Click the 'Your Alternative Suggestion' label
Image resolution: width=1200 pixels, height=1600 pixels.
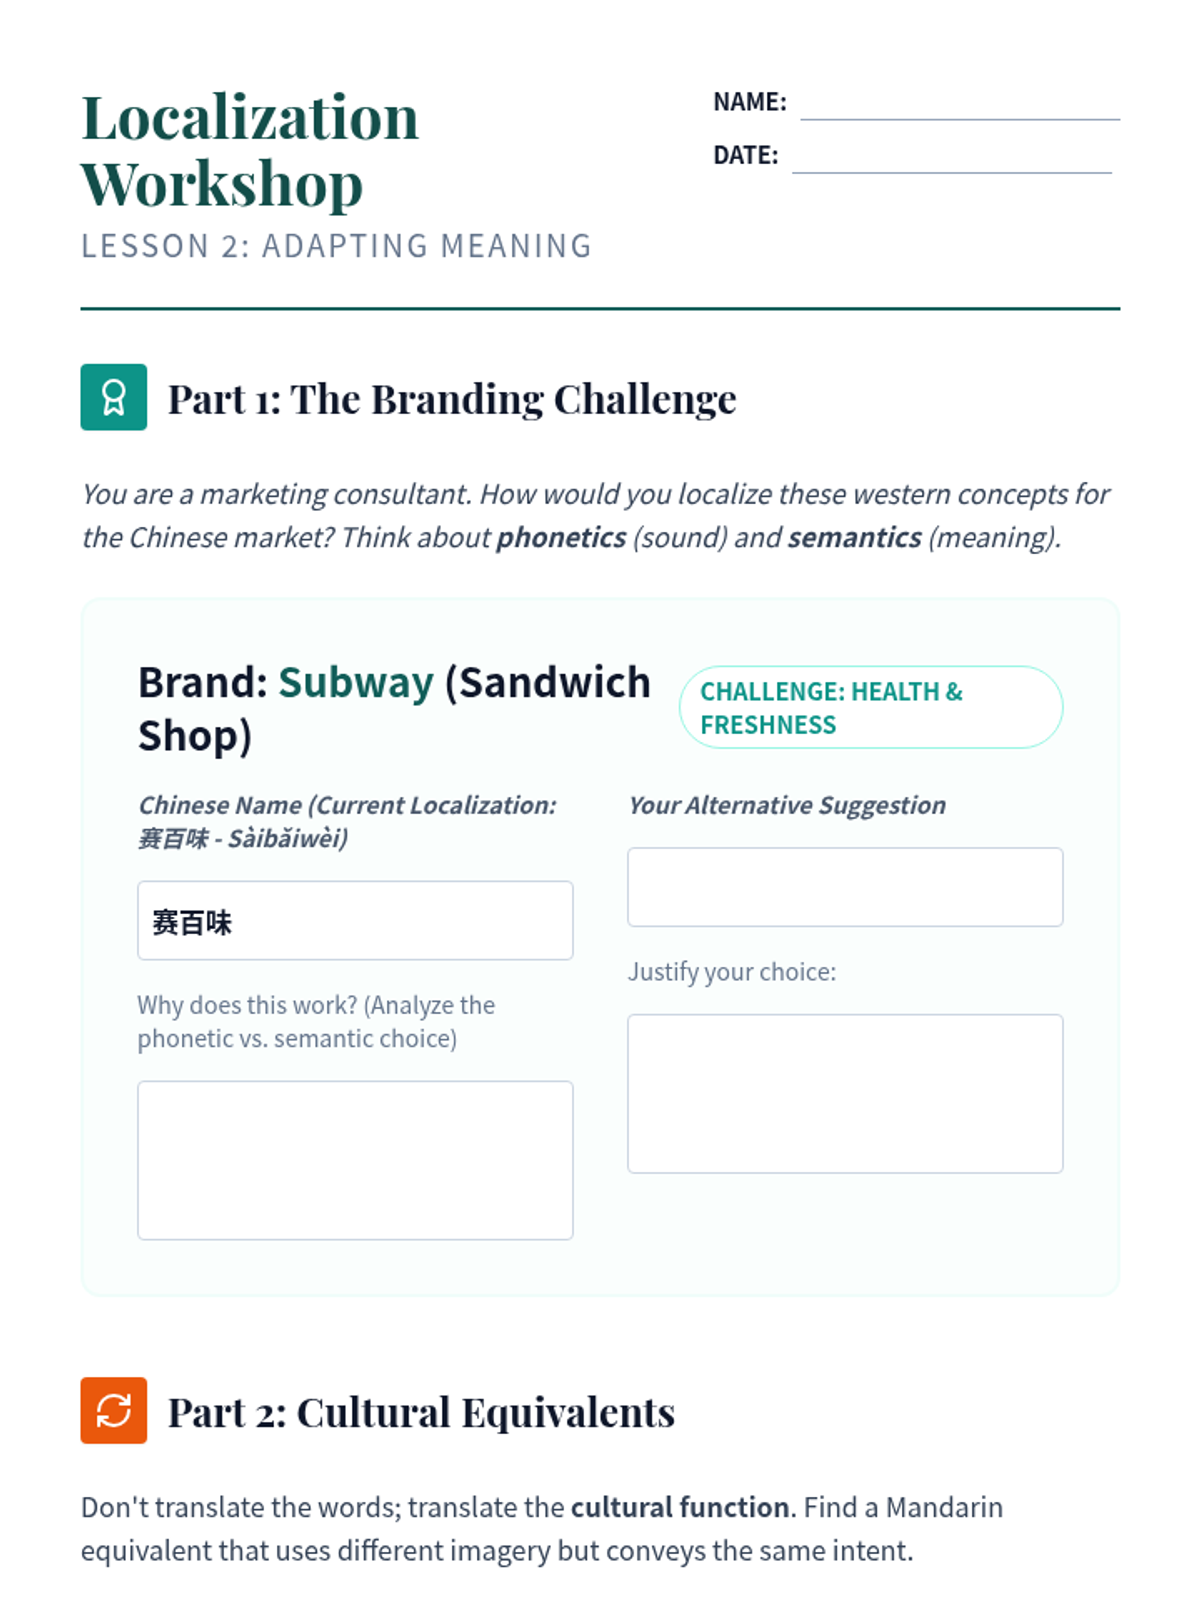[x=787, y=805]
